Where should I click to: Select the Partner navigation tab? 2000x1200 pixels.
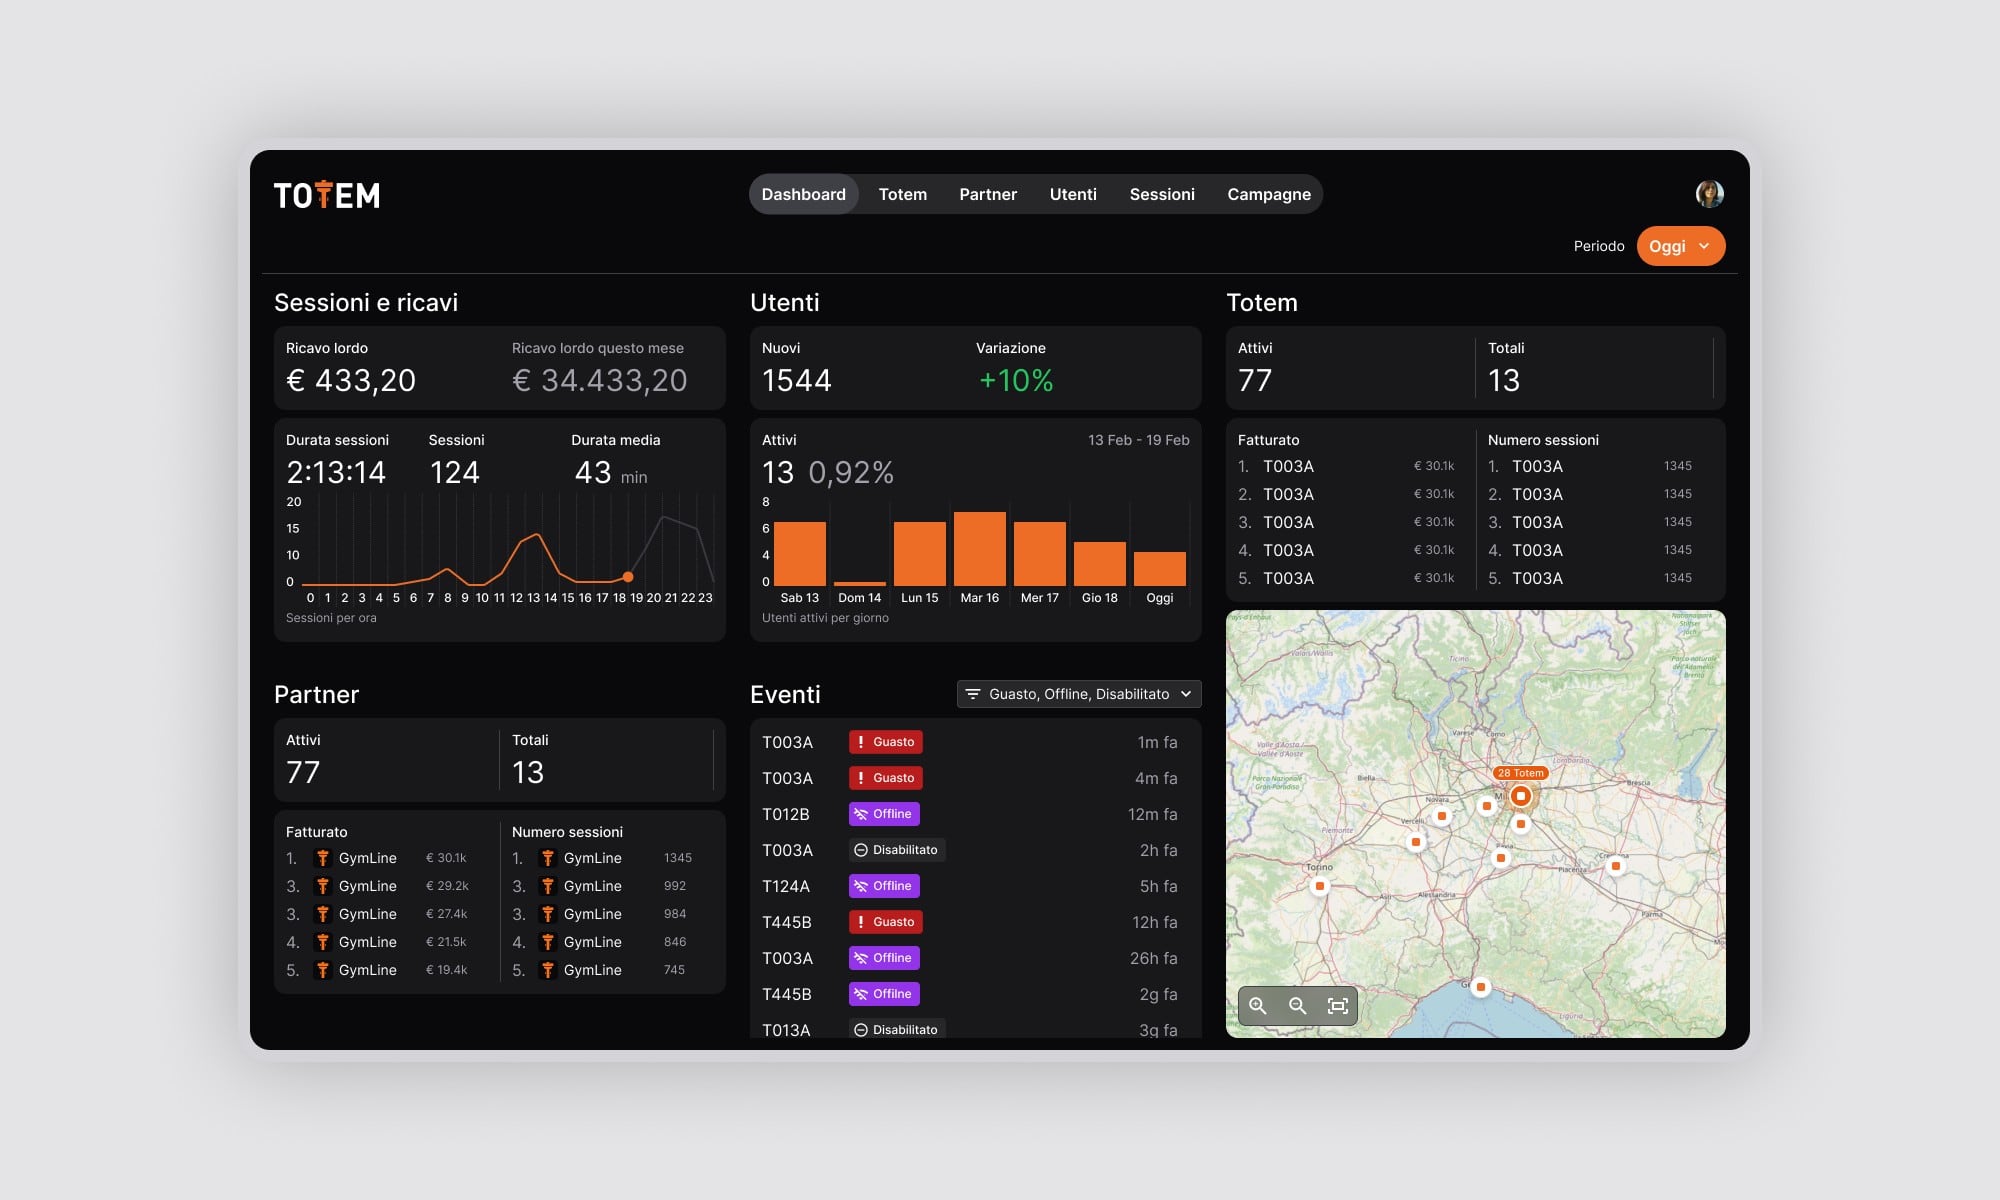pos(987,194)
